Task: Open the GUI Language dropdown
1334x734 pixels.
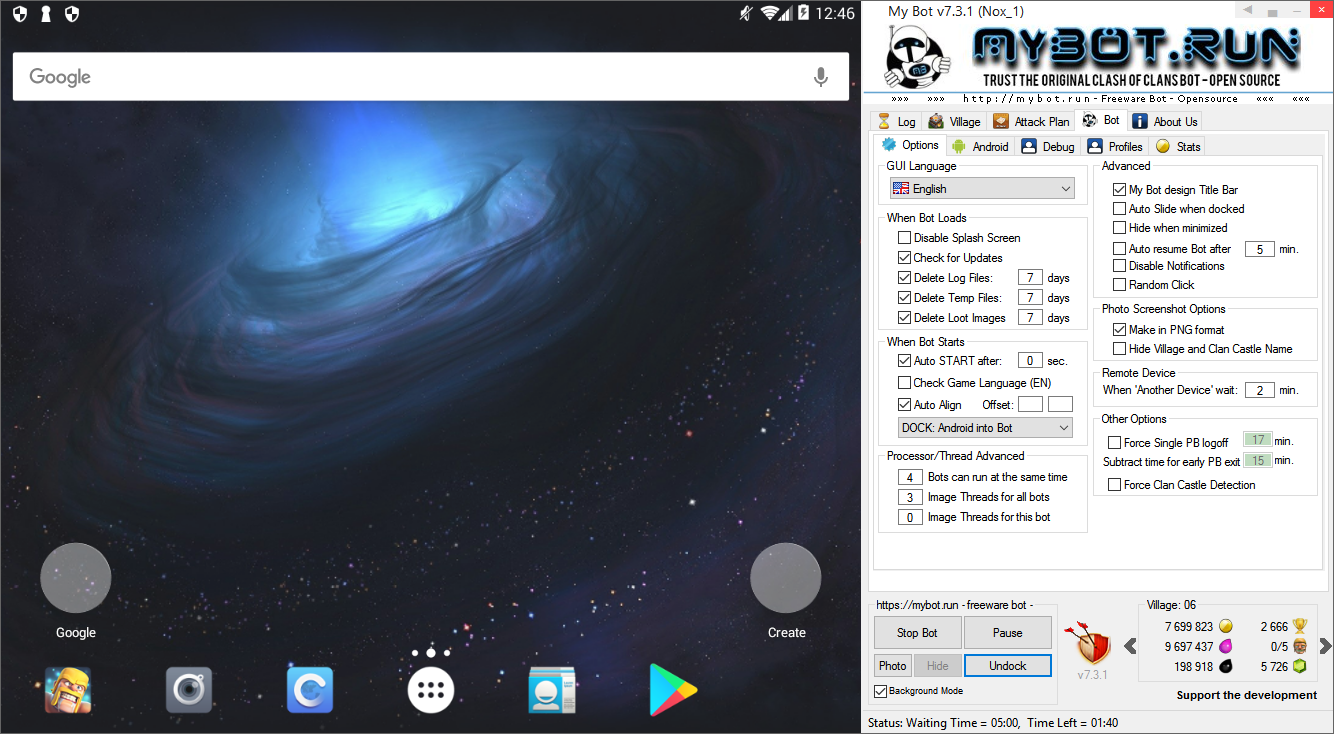Action: tap(981, 188)
